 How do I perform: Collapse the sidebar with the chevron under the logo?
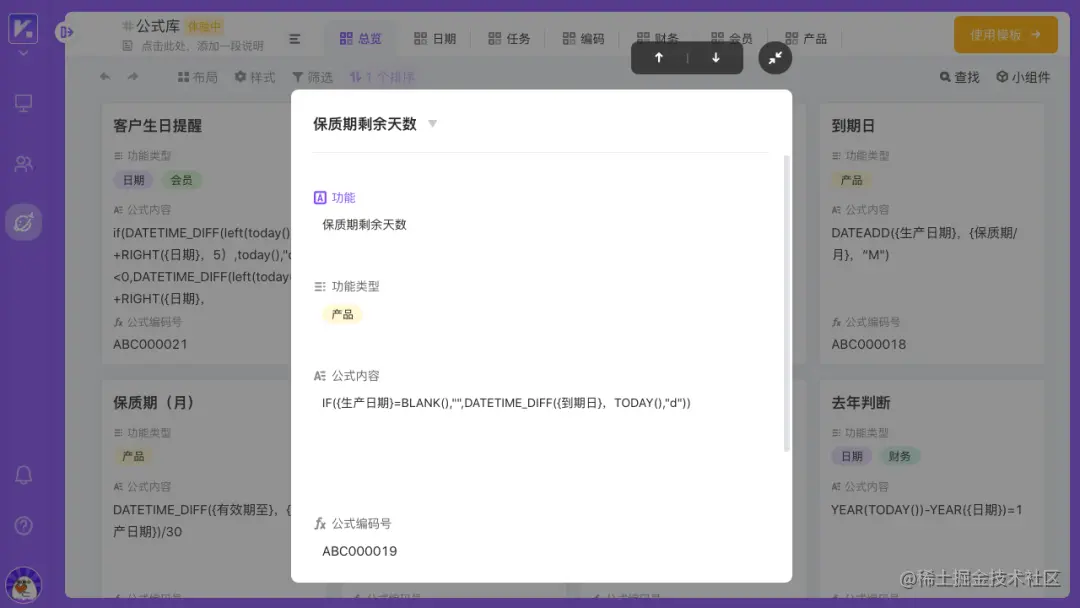point(22,50)
